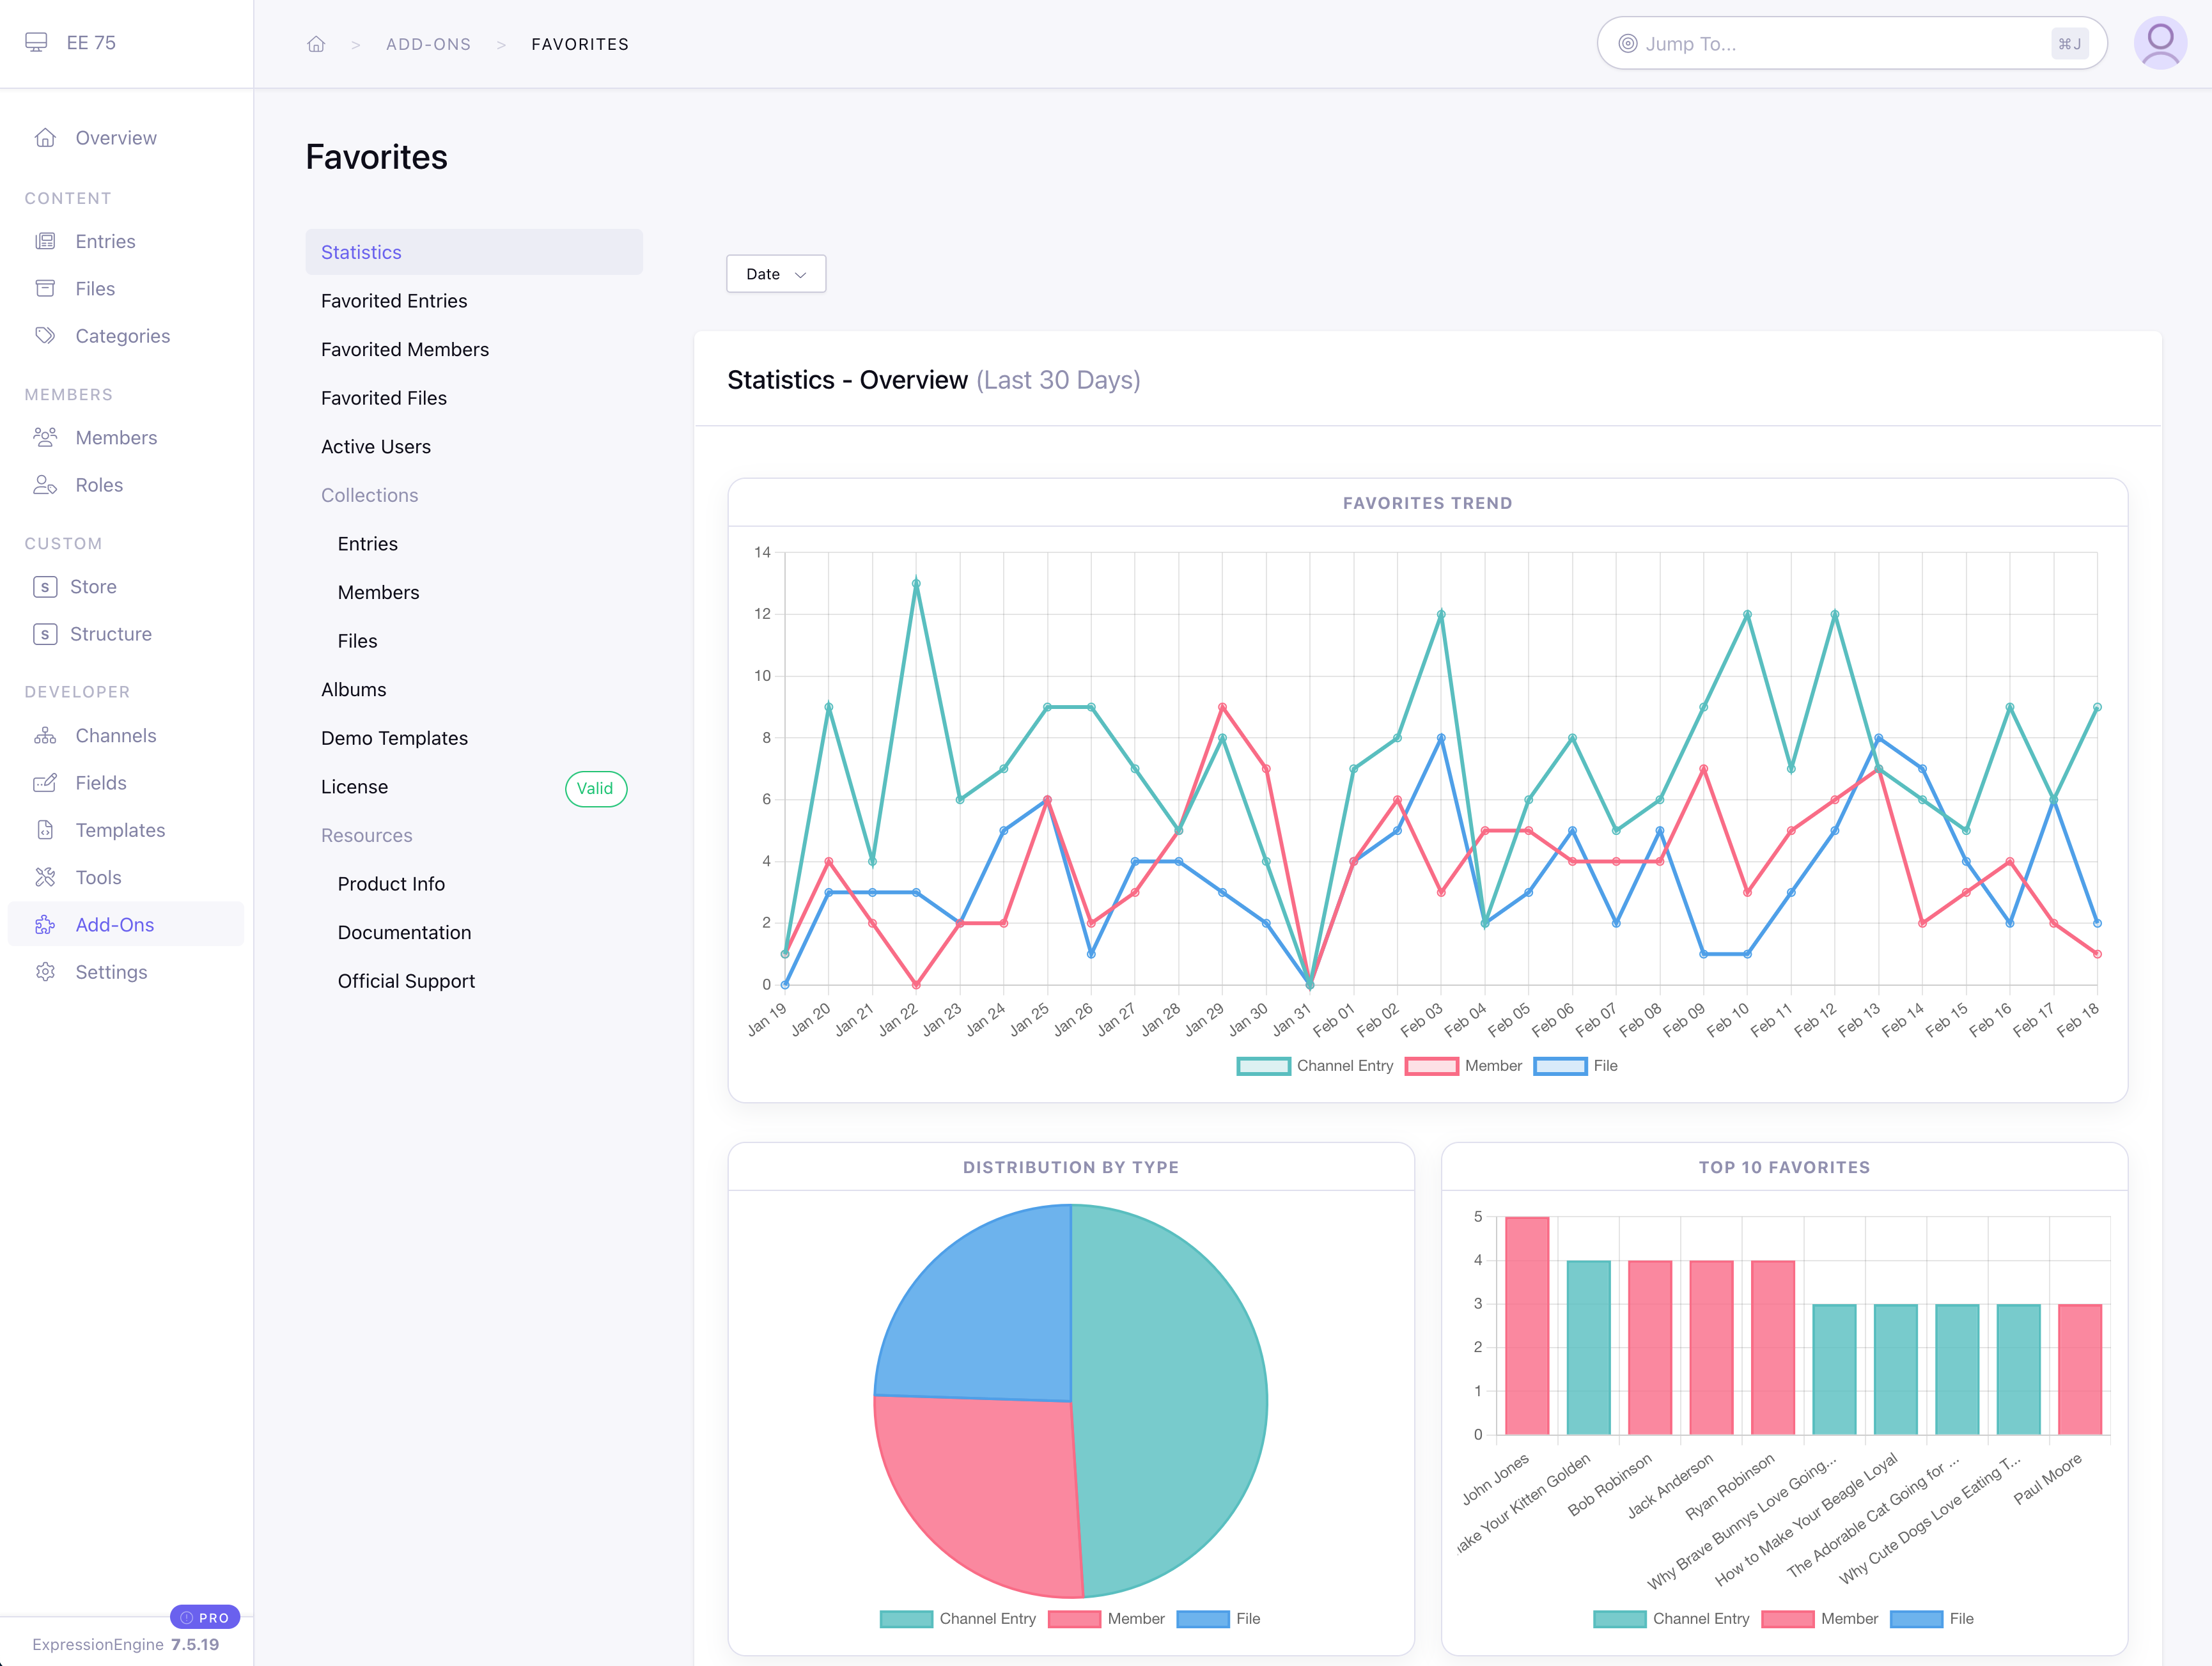Open the Official Support link

pyautogui.click(x=406, y=981)
